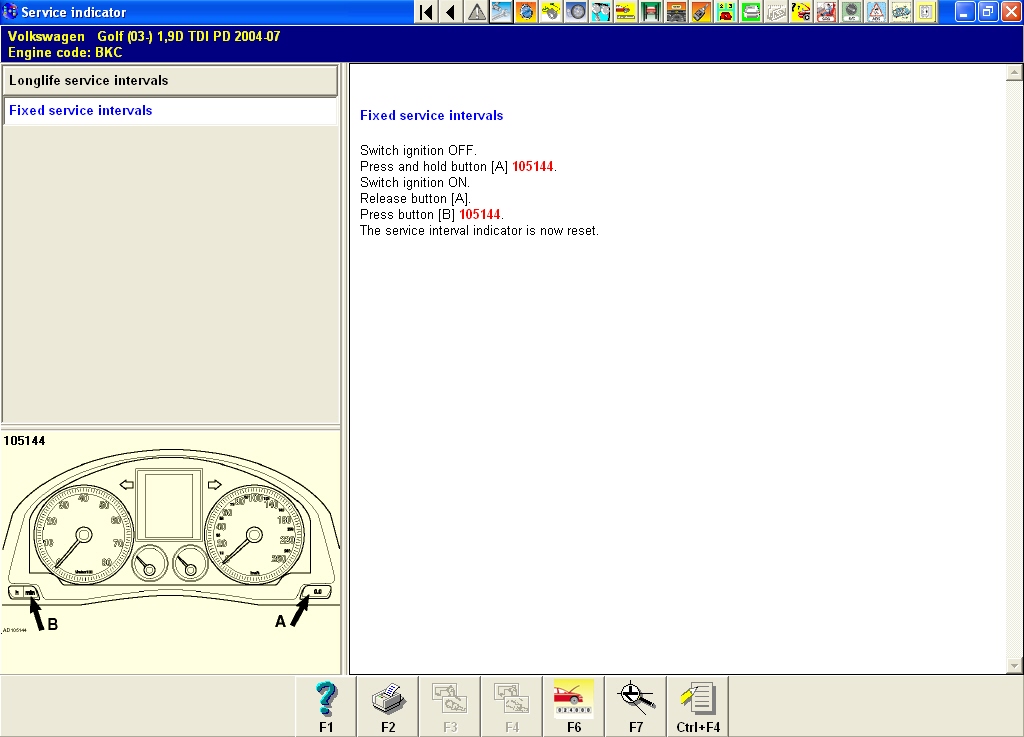1024x737 pixels.
Task: Click the scrollbar down arrow
Action: point(1014,665)
